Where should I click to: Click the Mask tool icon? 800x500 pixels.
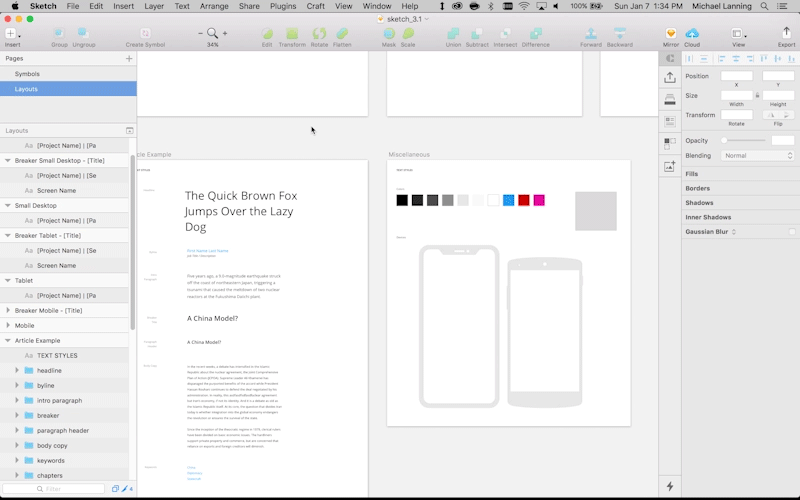pyautogui.click(x=389, y=34)
